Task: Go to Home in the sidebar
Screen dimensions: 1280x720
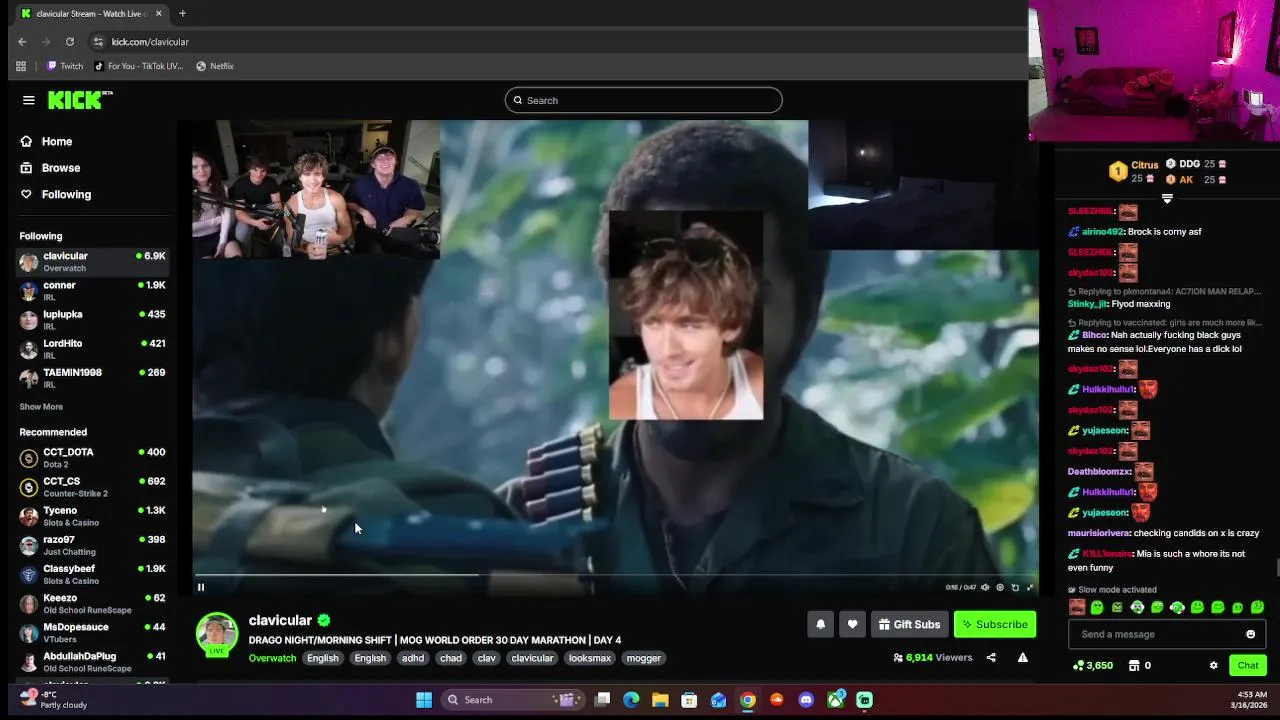Action: point(46,142)
